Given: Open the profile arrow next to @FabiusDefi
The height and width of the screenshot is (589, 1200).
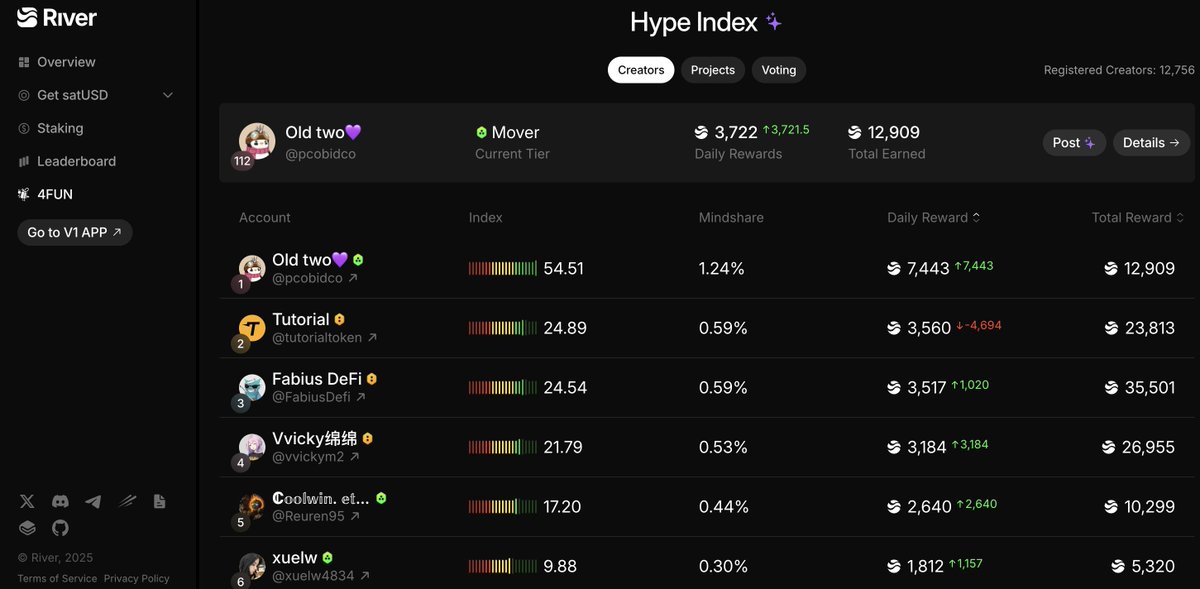Looking at the screenshot, I should (361, 397).
